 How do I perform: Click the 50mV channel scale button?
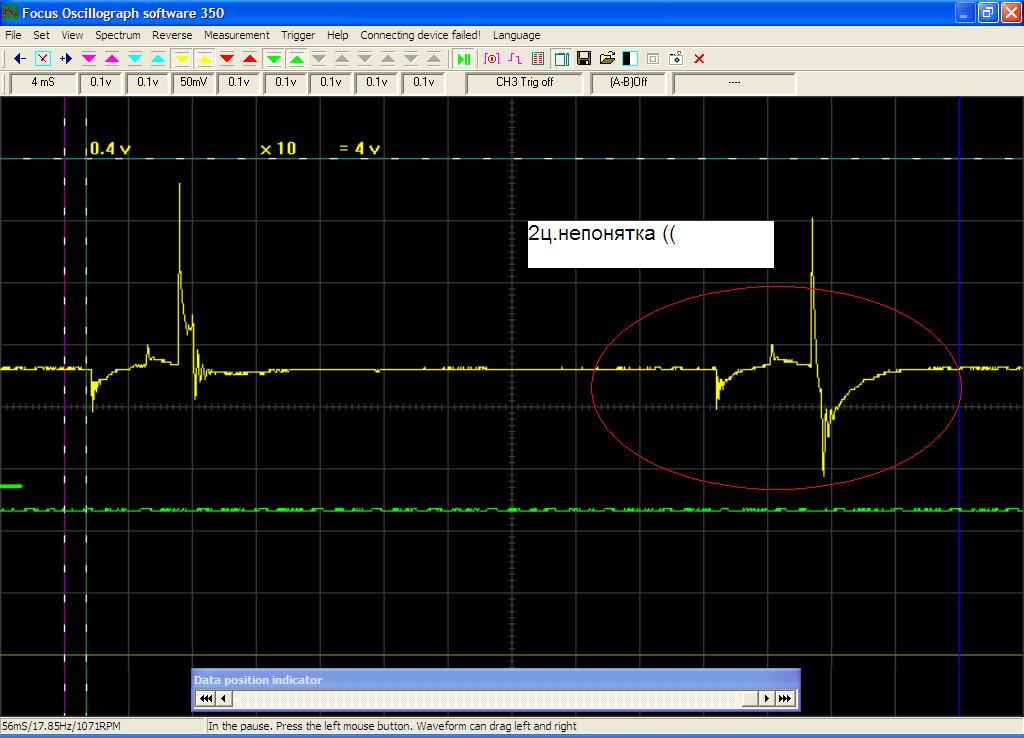coord(193,82)
